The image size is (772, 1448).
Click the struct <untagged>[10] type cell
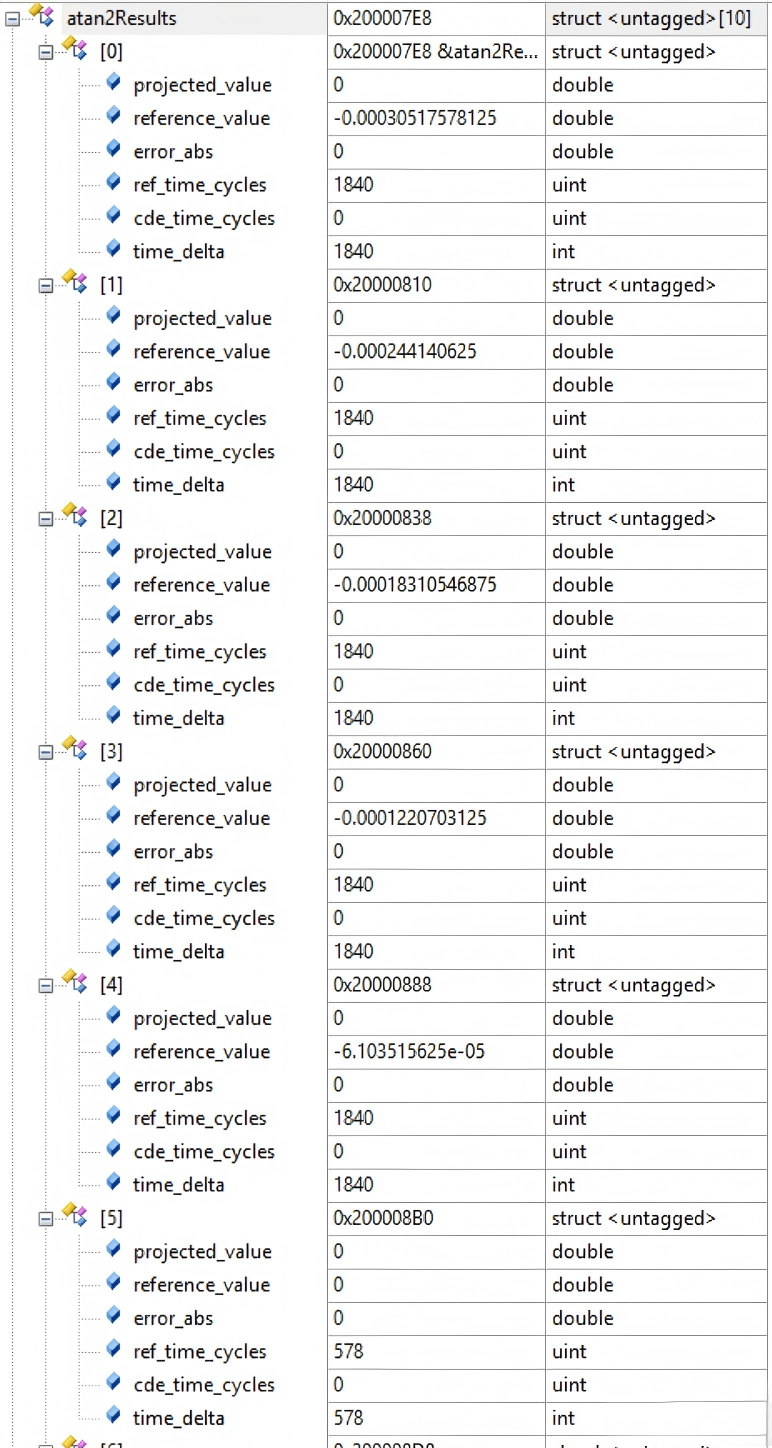[x=650, y=18]
